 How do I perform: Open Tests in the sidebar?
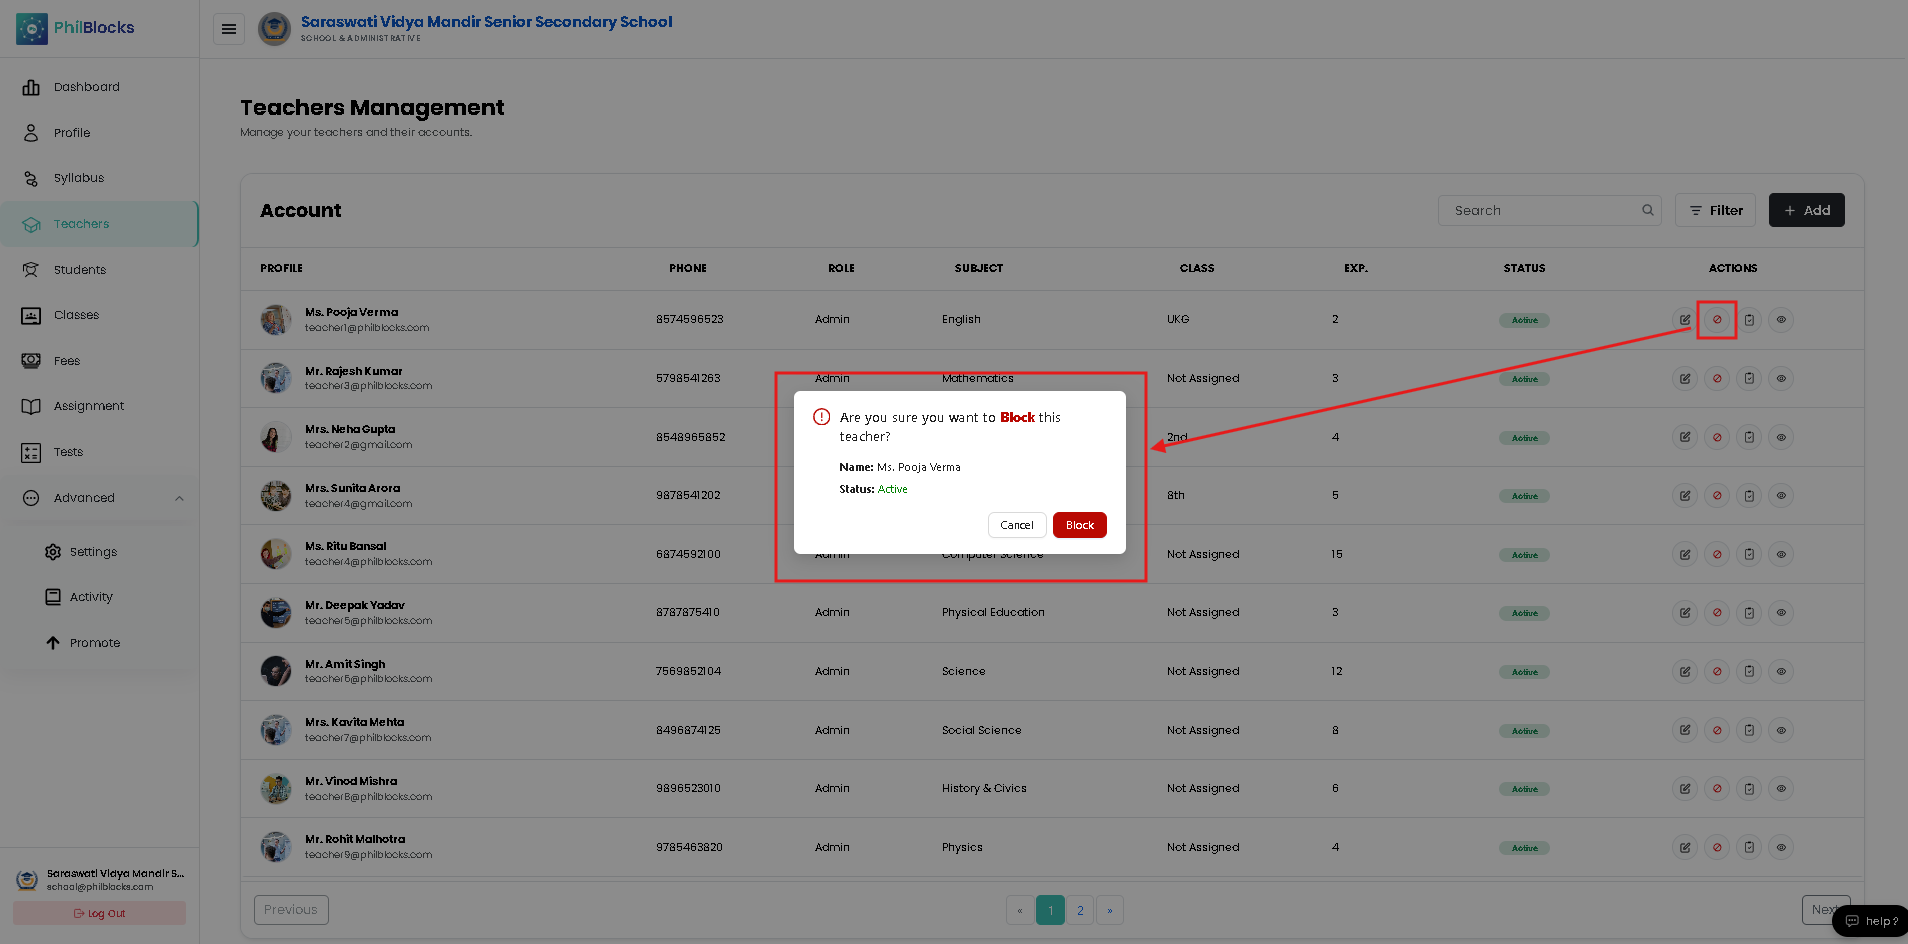click(x=99, y=452)
